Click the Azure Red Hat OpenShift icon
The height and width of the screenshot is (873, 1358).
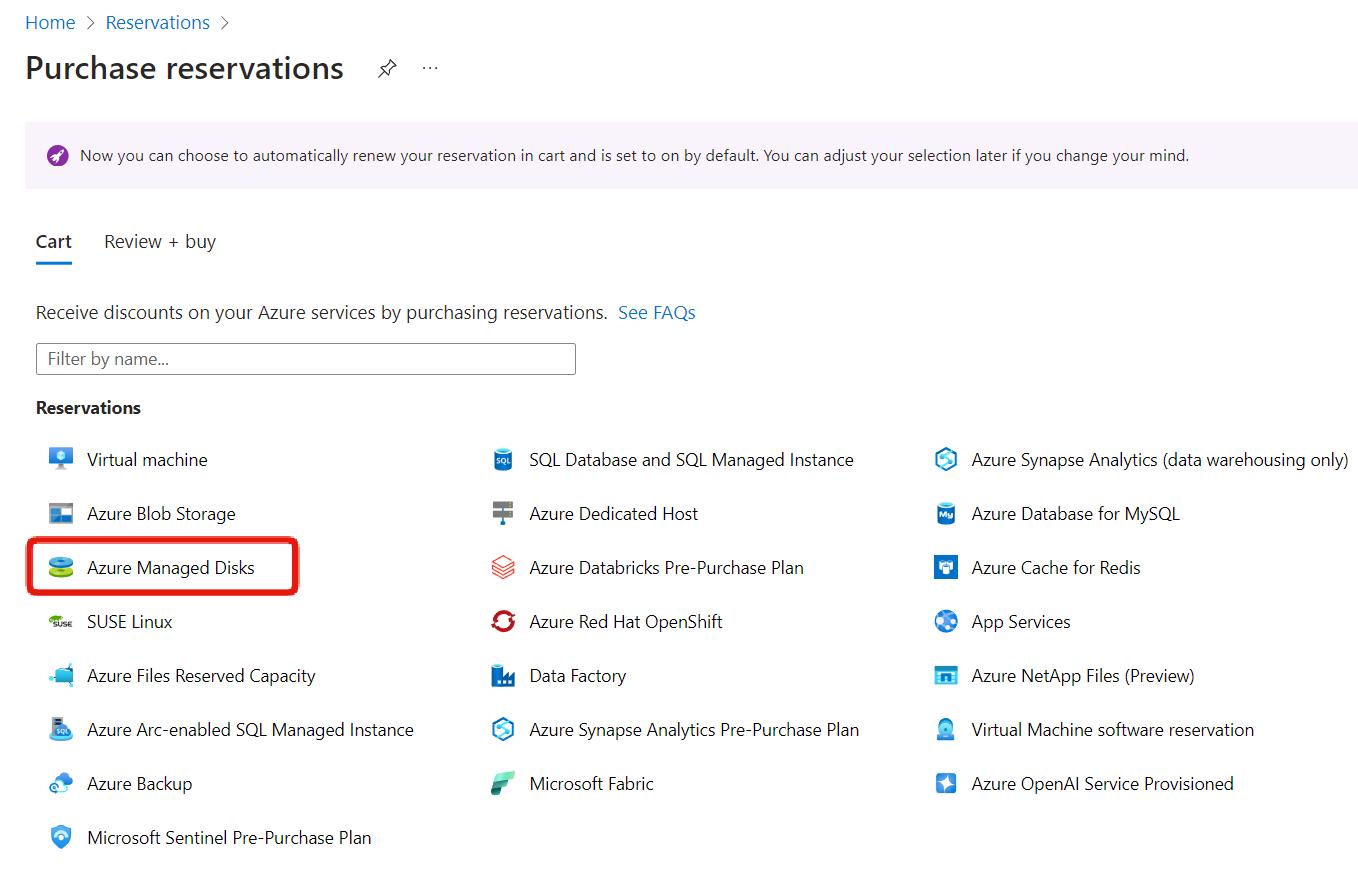(x=503, y=621)
